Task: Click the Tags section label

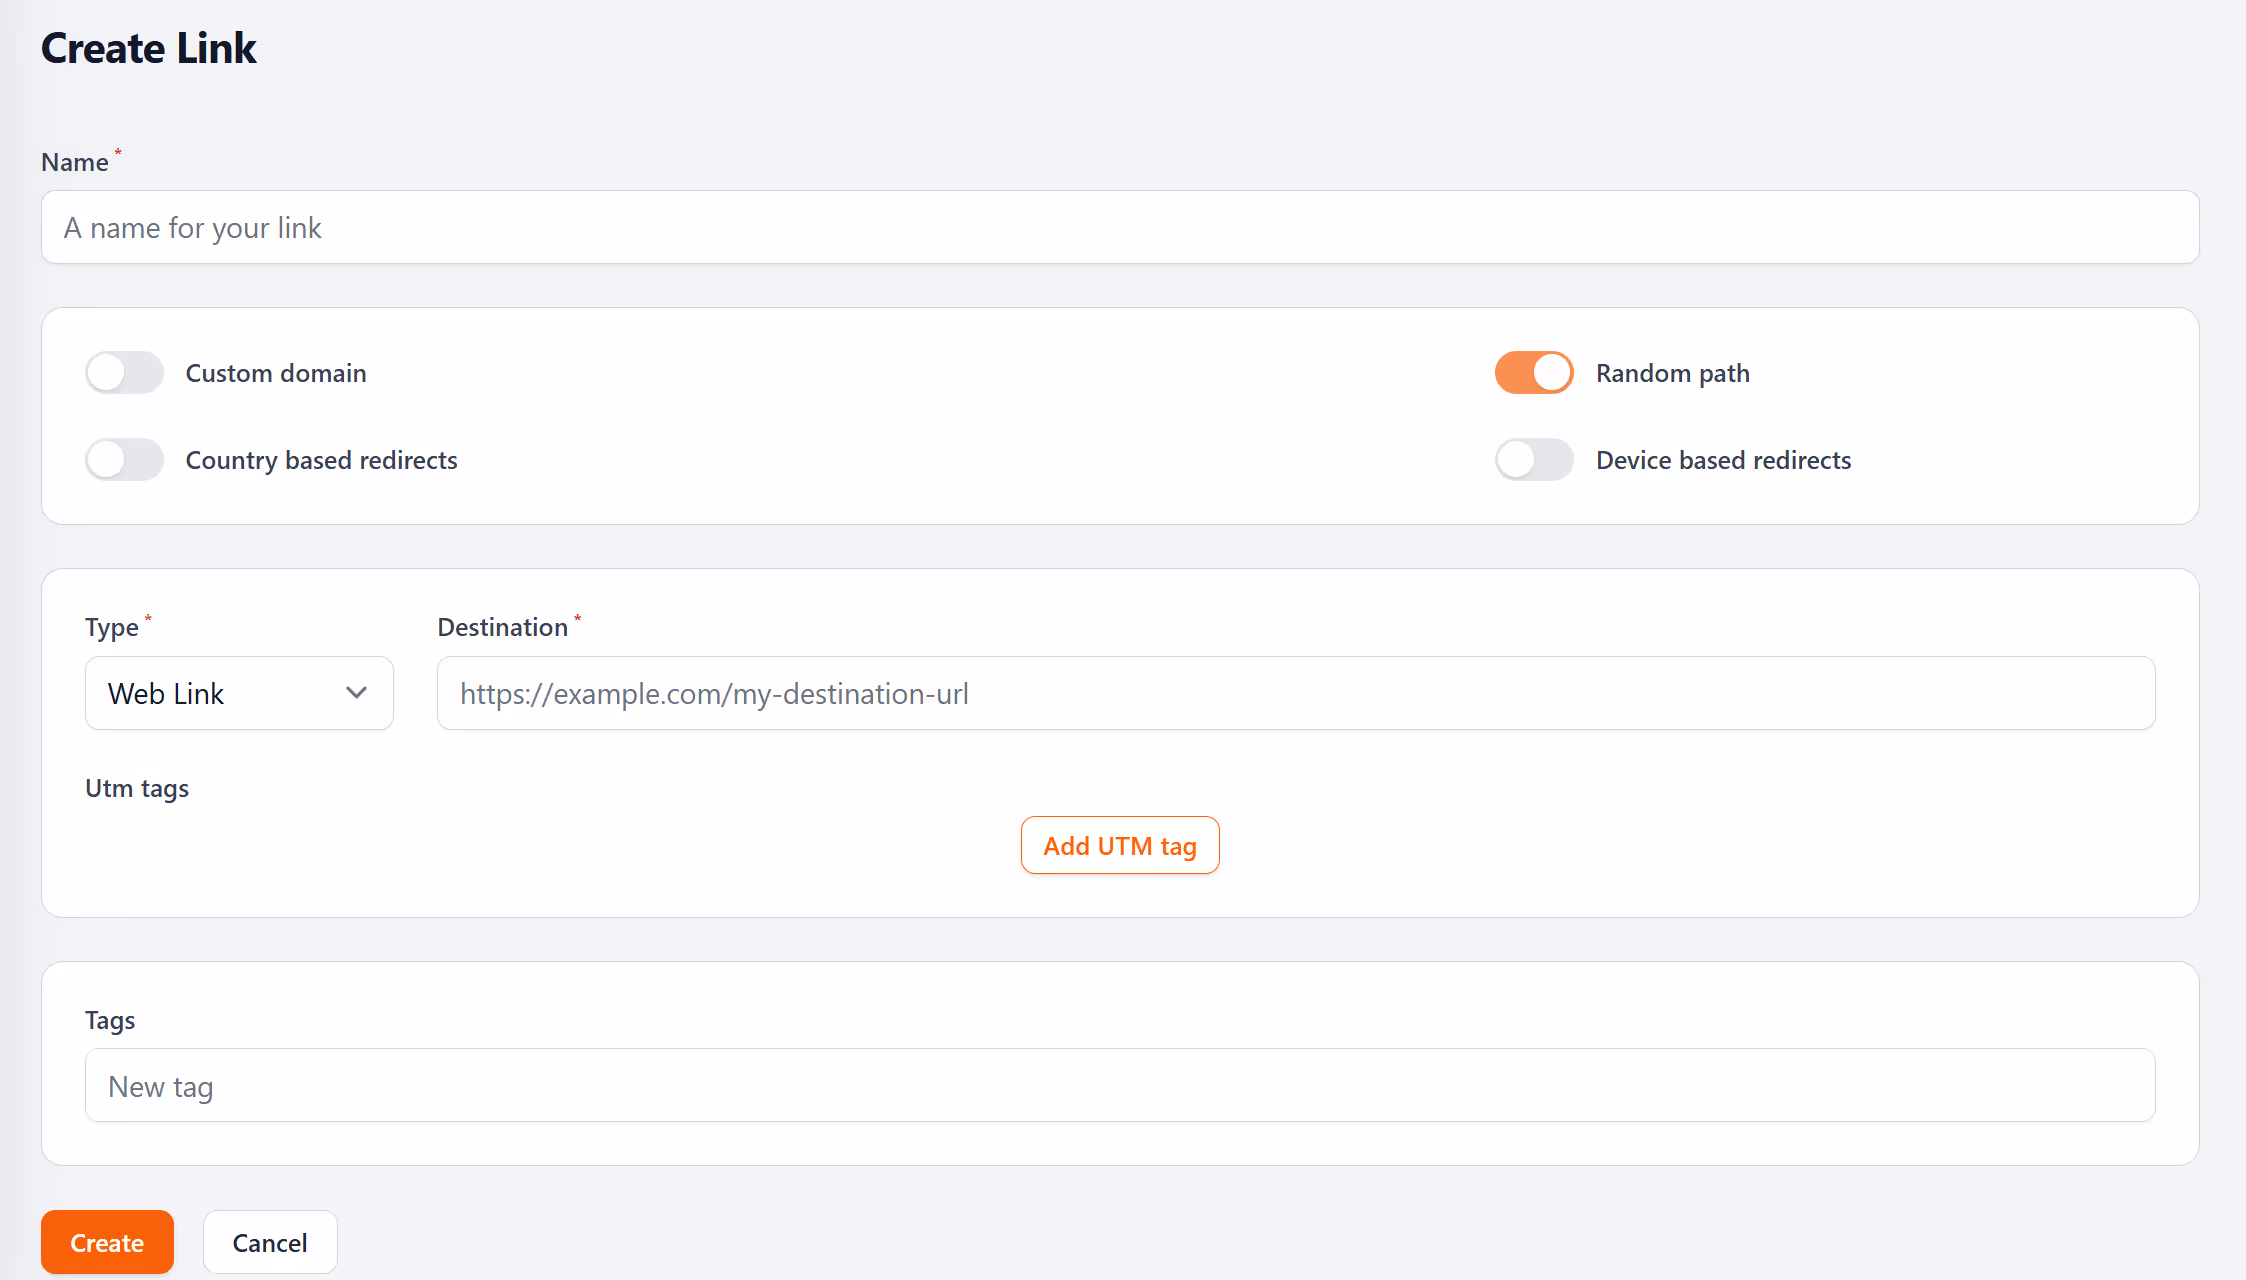Action: tap(110, 1019)
